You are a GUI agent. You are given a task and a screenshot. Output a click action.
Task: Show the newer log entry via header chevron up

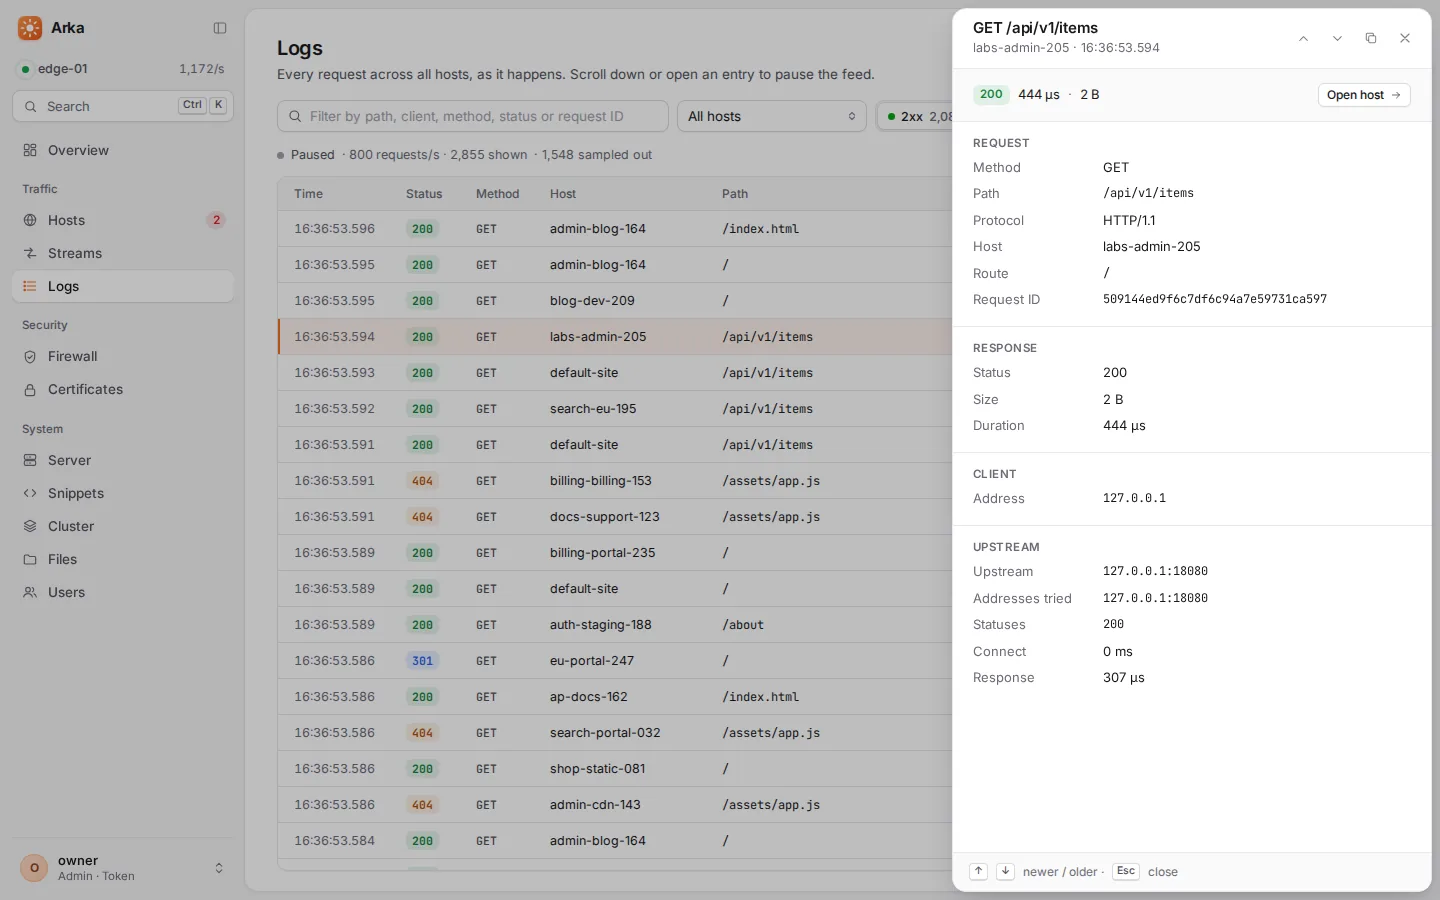click(1303, 38)
